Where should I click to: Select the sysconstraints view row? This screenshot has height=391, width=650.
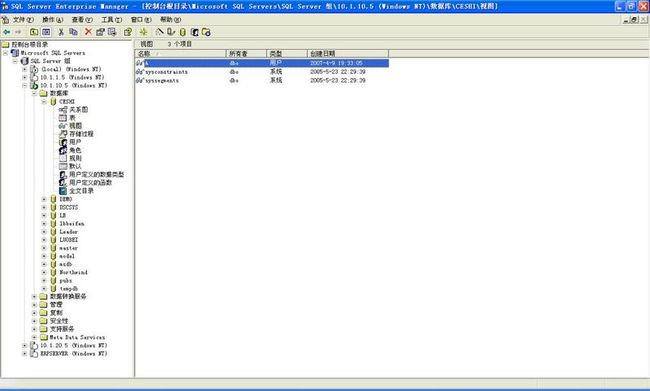pyautogui.click(x=262, y=72)
